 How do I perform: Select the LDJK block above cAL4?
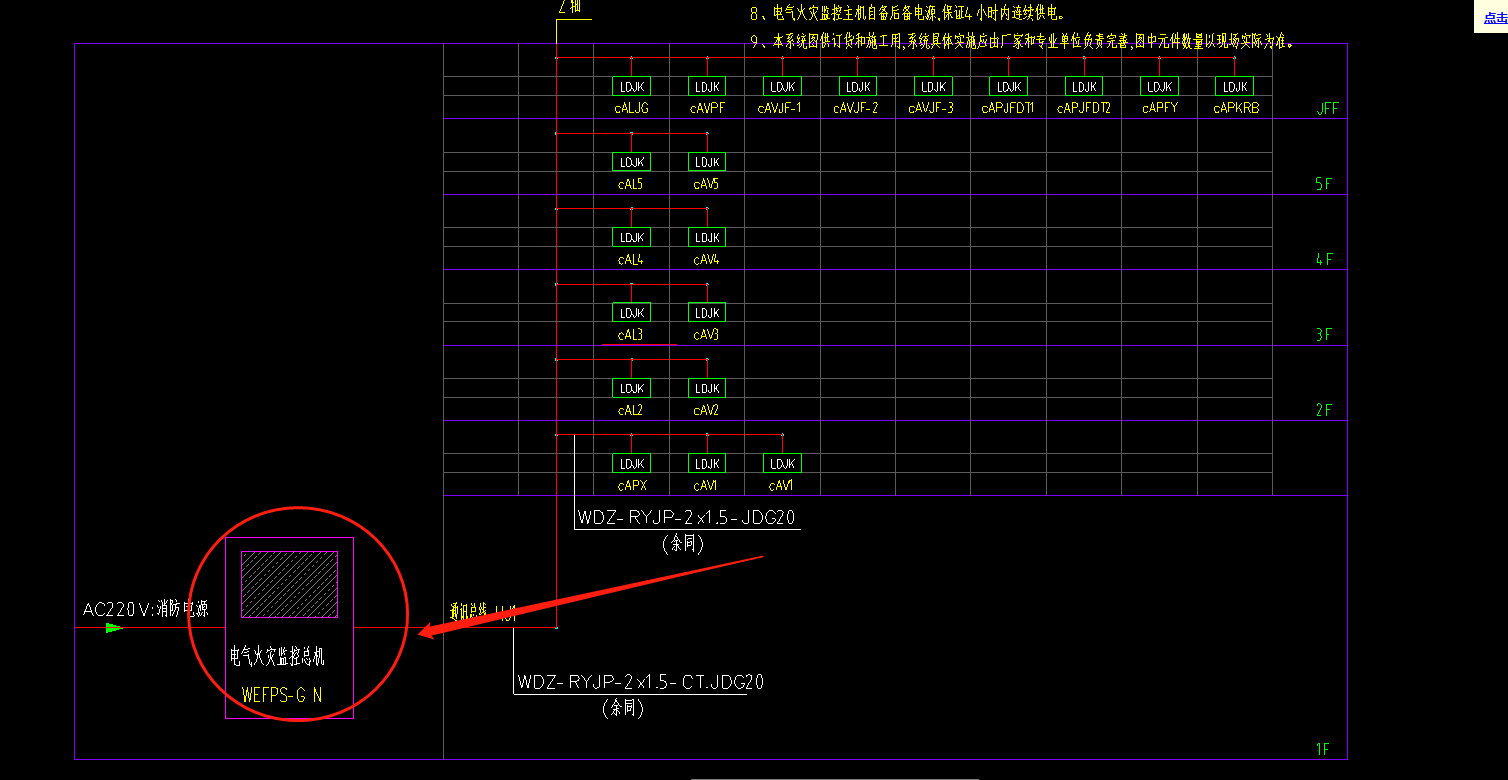632,237
